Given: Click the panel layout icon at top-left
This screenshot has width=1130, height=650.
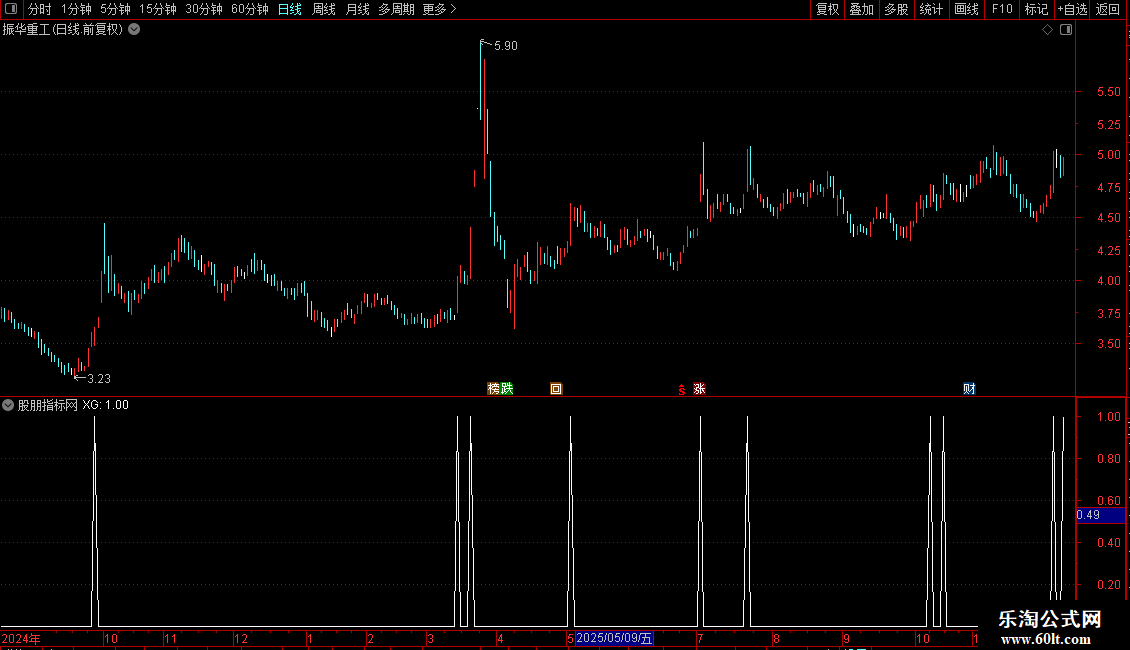Looking at the screenshot, I should click(11, 9).
